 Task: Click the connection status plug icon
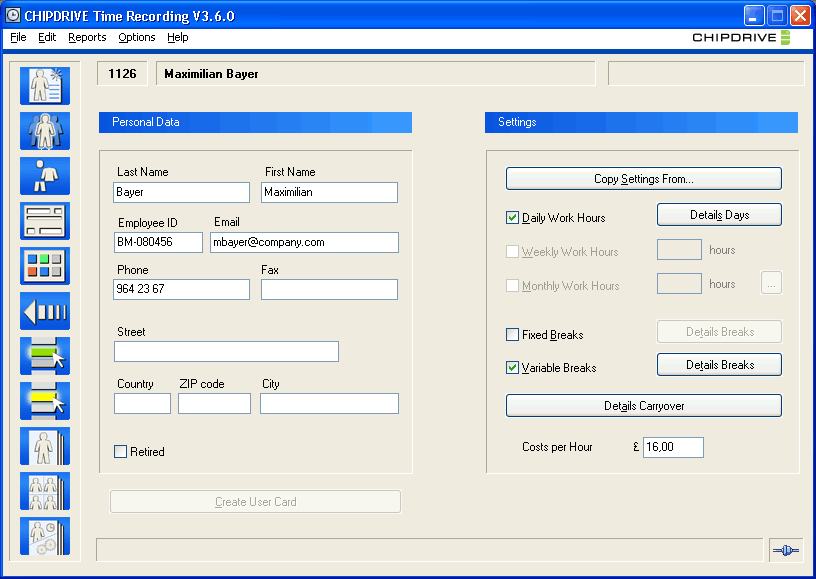click(x=786, y=549)
